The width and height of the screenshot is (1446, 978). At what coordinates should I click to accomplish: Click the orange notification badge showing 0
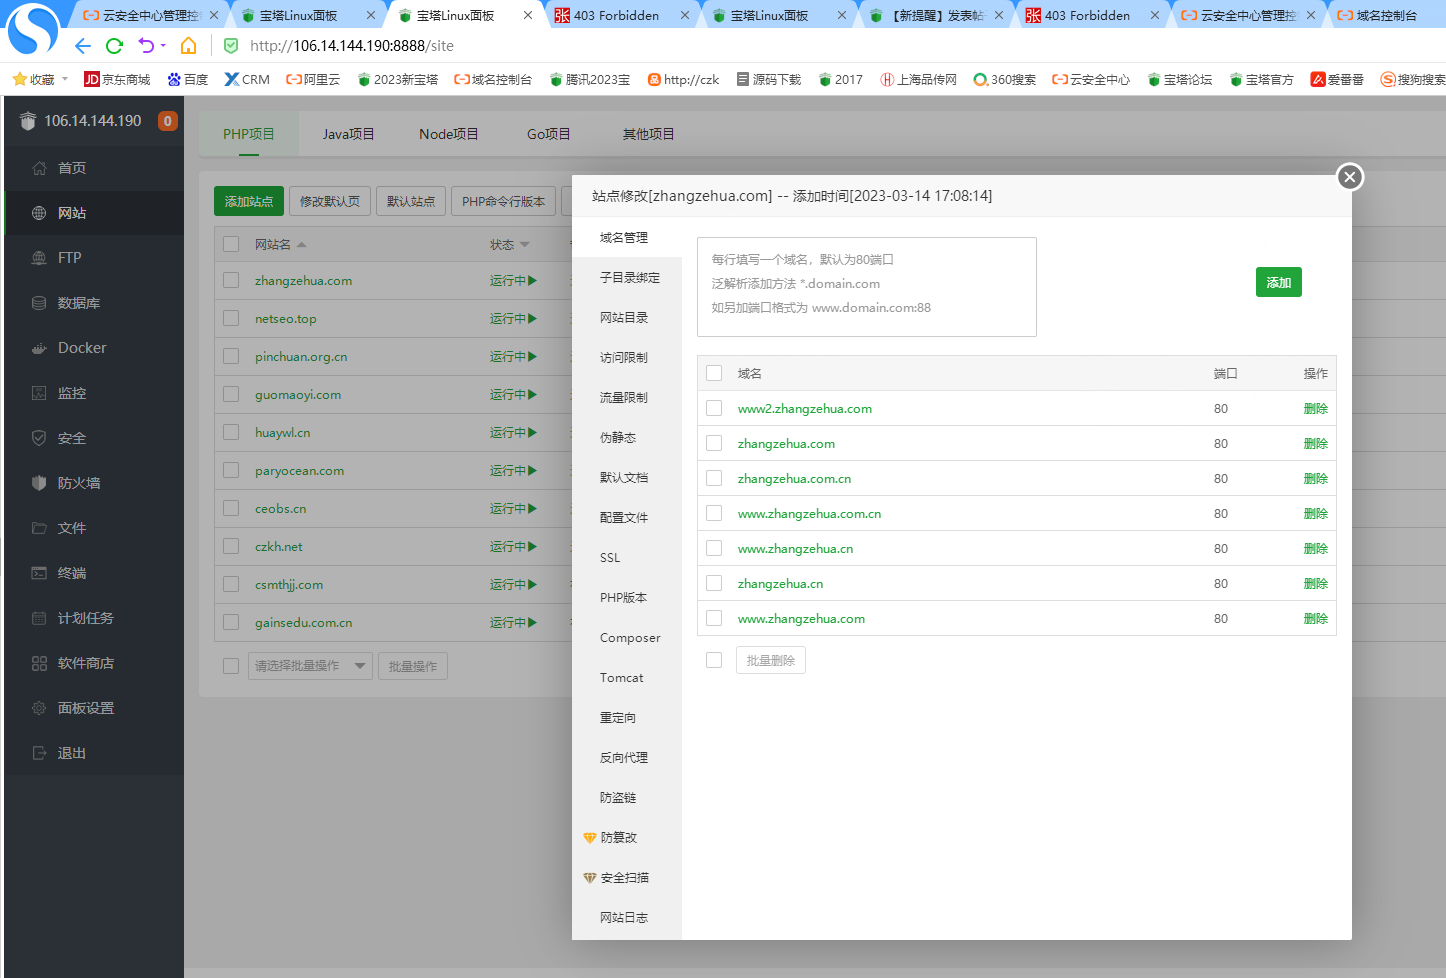click(168, 121)
